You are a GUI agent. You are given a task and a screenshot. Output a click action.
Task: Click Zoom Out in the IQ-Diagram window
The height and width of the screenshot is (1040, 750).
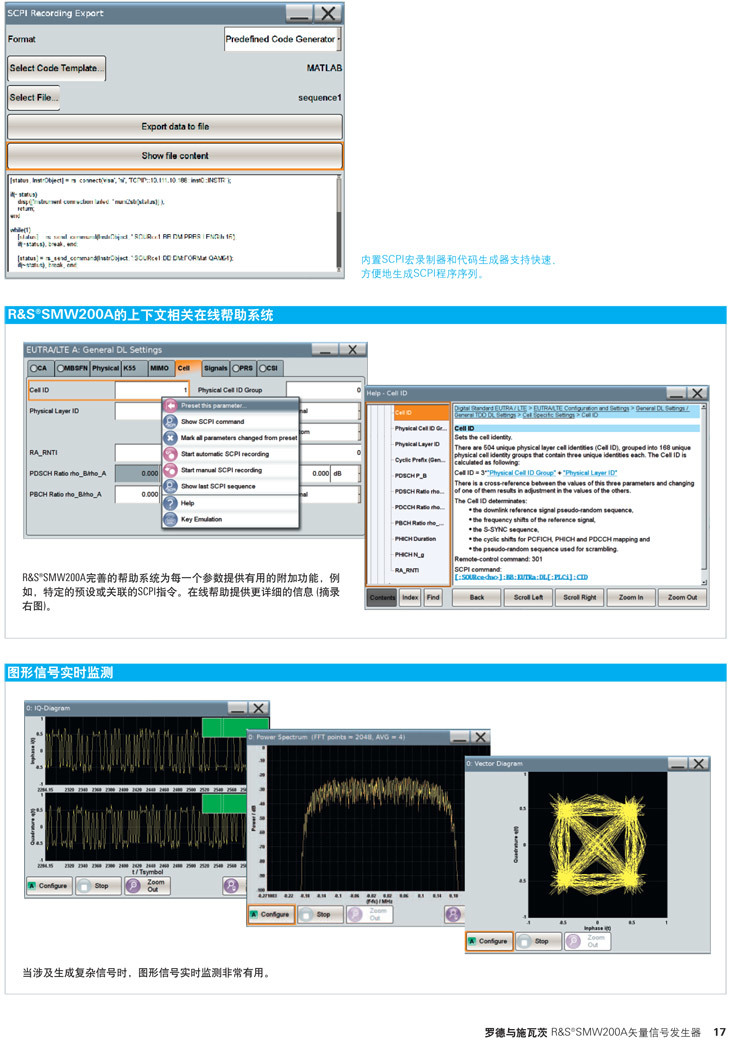148,885
